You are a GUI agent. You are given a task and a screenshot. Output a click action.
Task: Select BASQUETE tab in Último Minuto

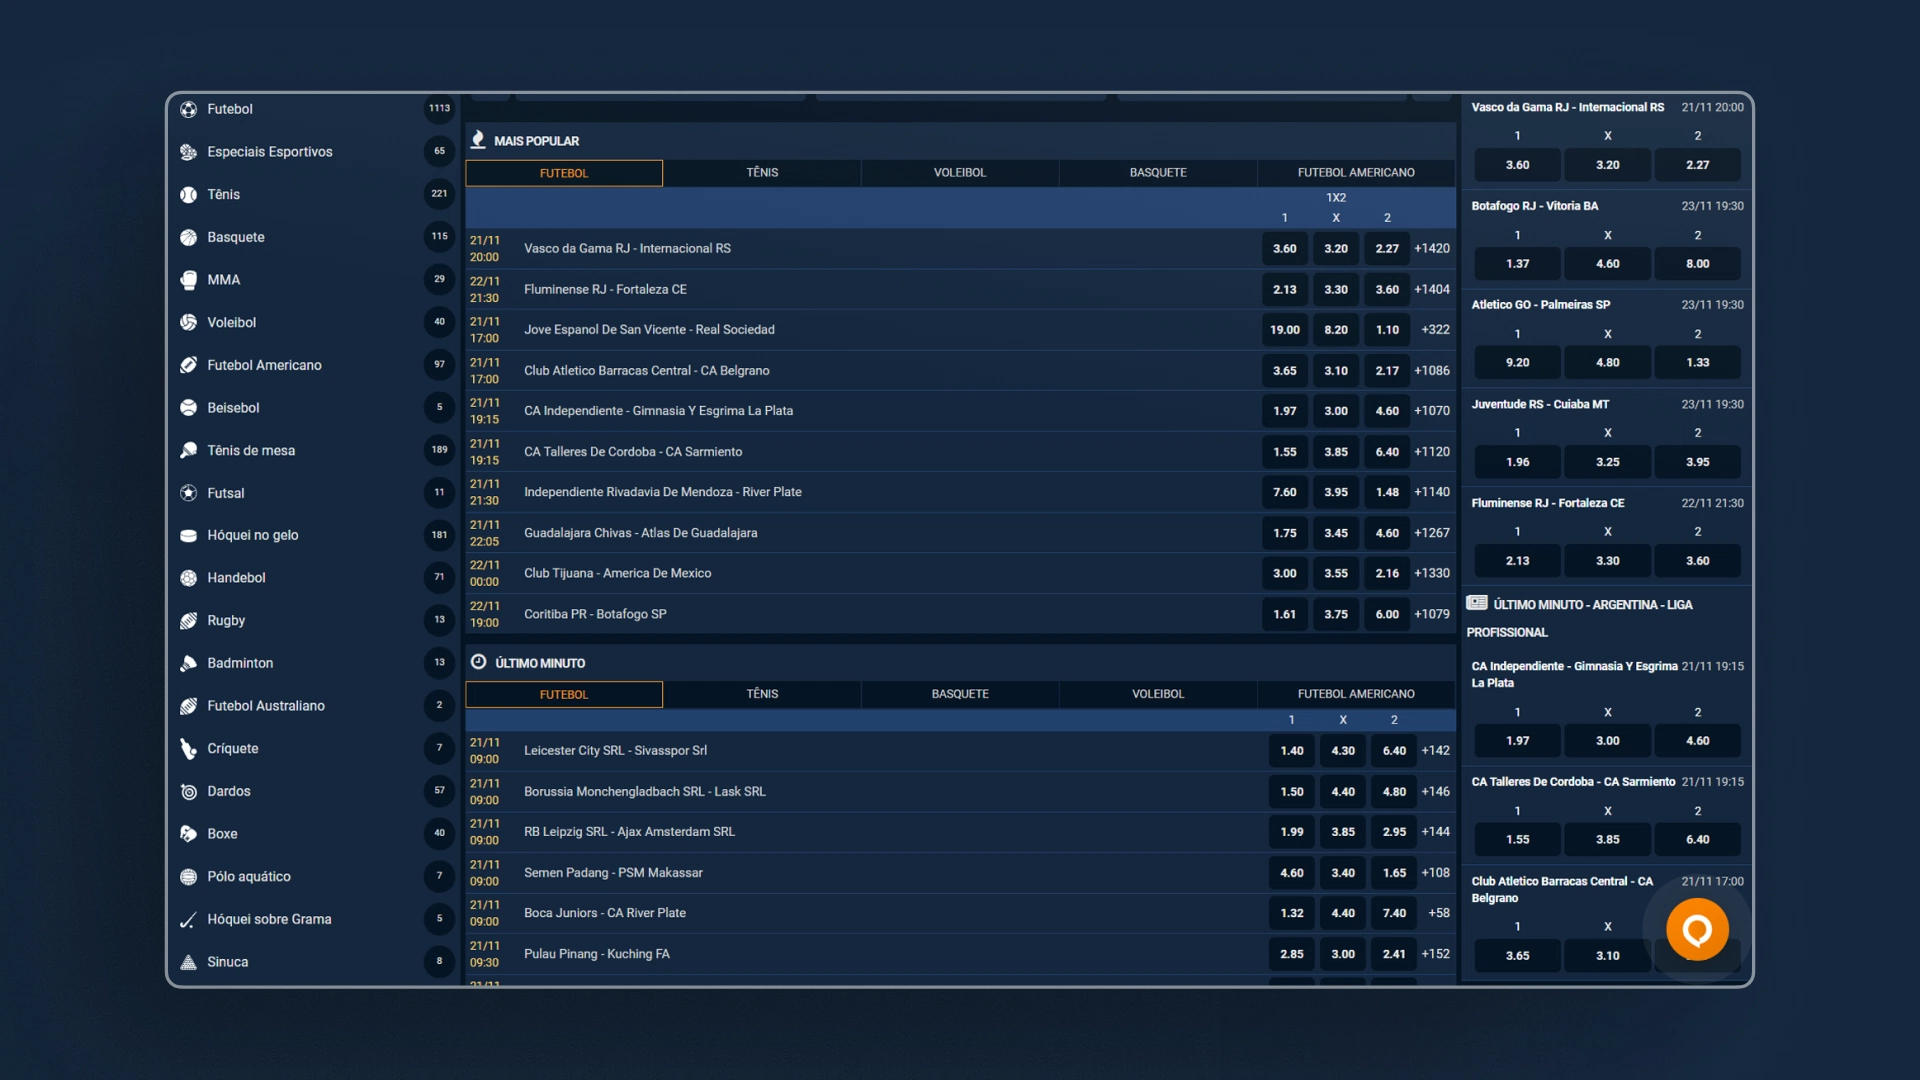point(959,694)
